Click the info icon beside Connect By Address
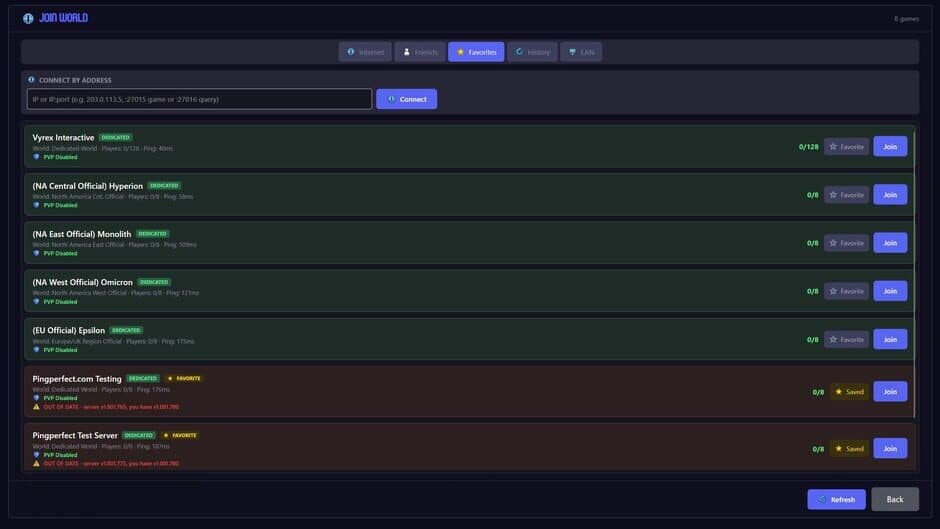This screenshot has width=940, height=529. tap(31, 80)
